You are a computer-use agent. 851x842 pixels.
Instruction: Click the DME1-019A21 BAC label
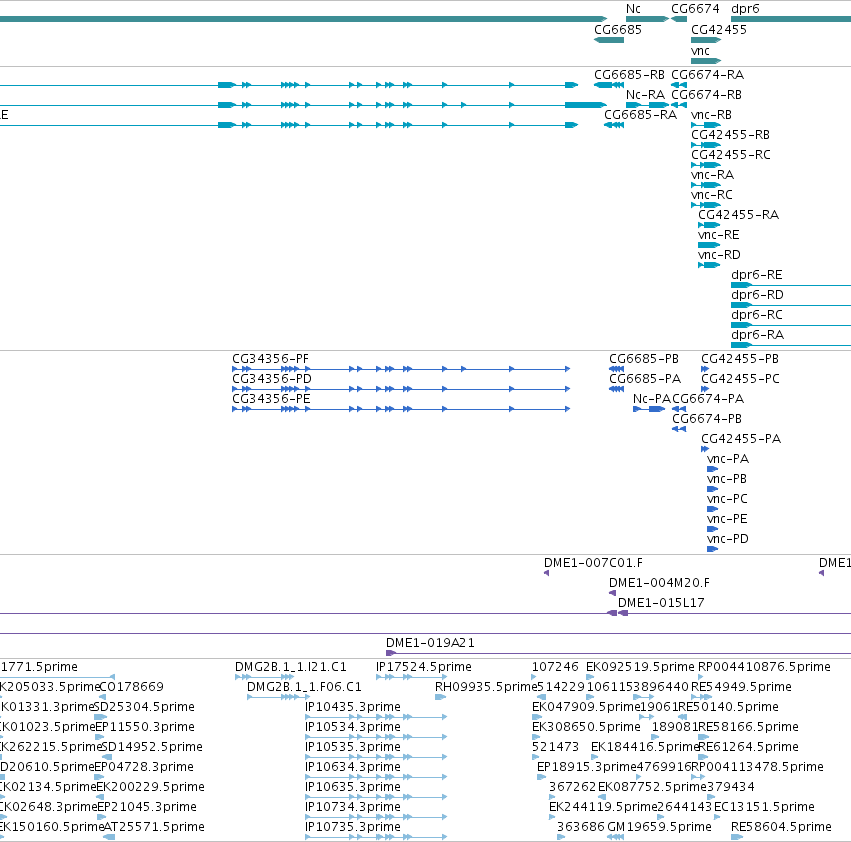click(x=430, y=643)
